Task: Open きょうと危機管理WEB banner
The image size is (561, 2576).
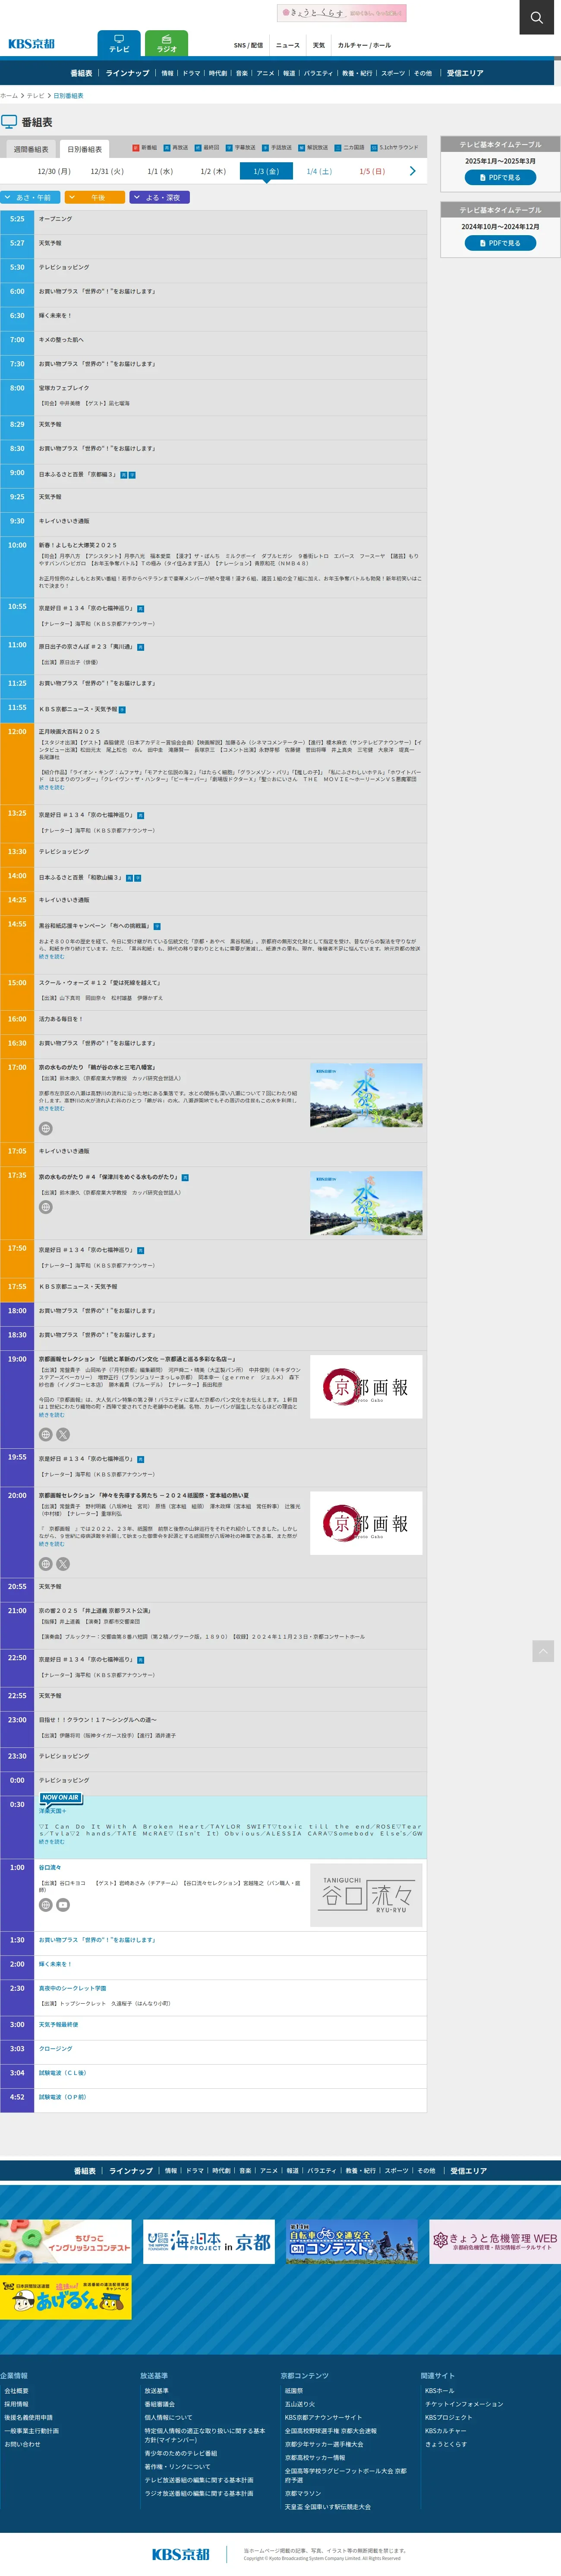Action: (495, 2242)
